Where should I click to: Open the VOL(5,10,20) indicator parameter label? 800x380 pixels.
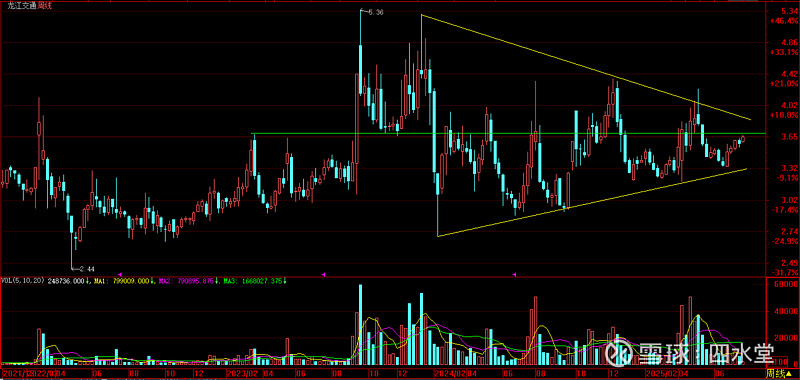pyautogui.click(x=23, y=281)
